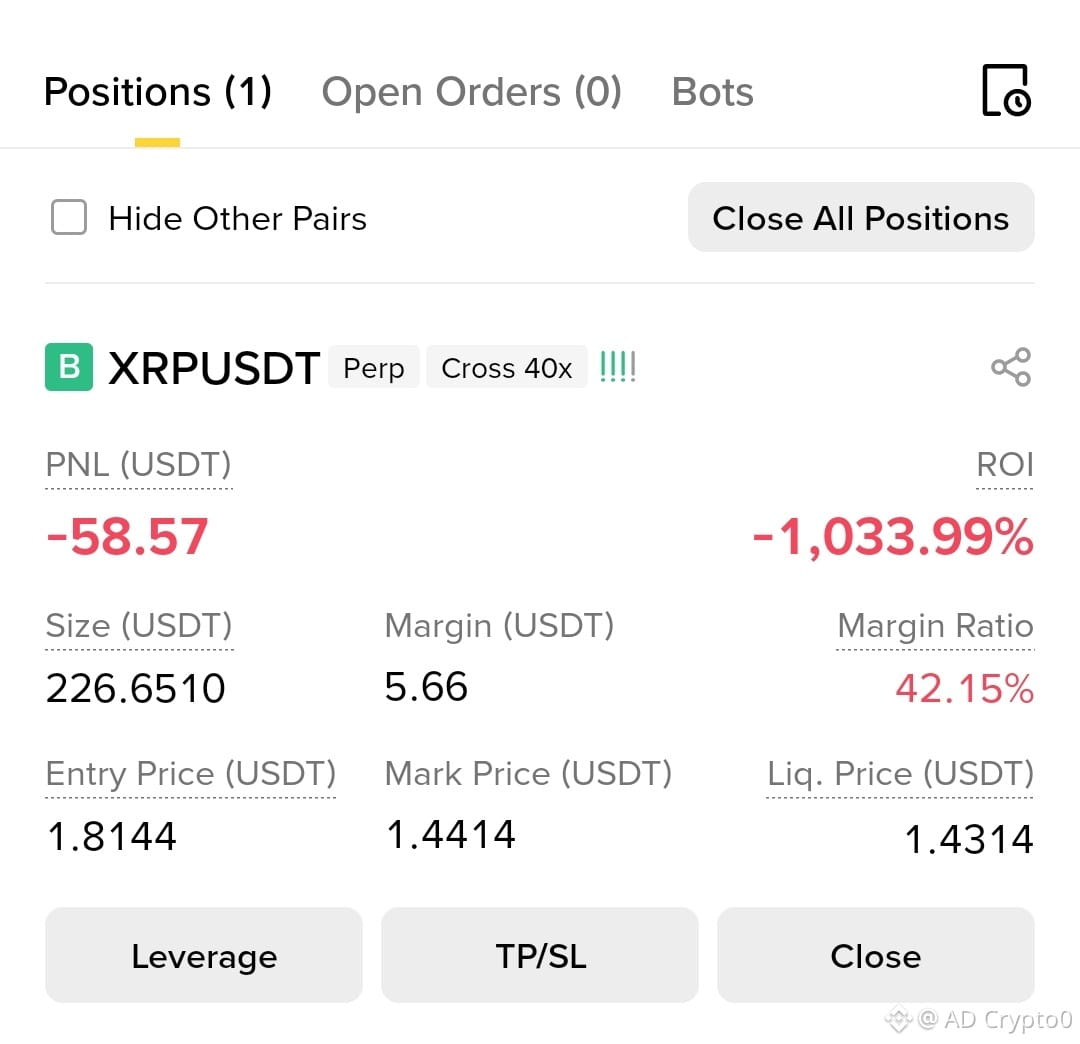Tap the green B buy badge
The image size is (1080, 1044).
point(69,367)
